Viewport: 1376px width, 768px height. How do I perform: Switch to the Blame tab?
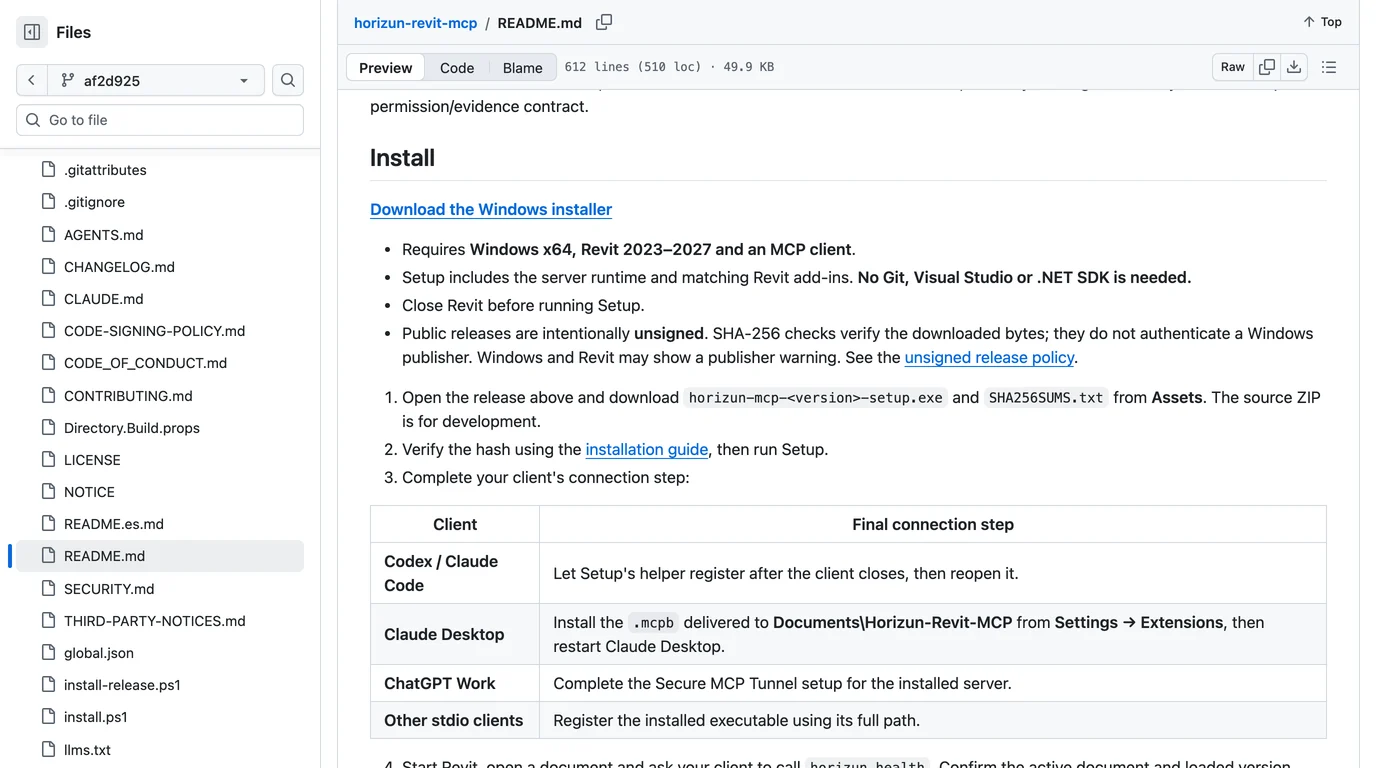tap(523, 67)
